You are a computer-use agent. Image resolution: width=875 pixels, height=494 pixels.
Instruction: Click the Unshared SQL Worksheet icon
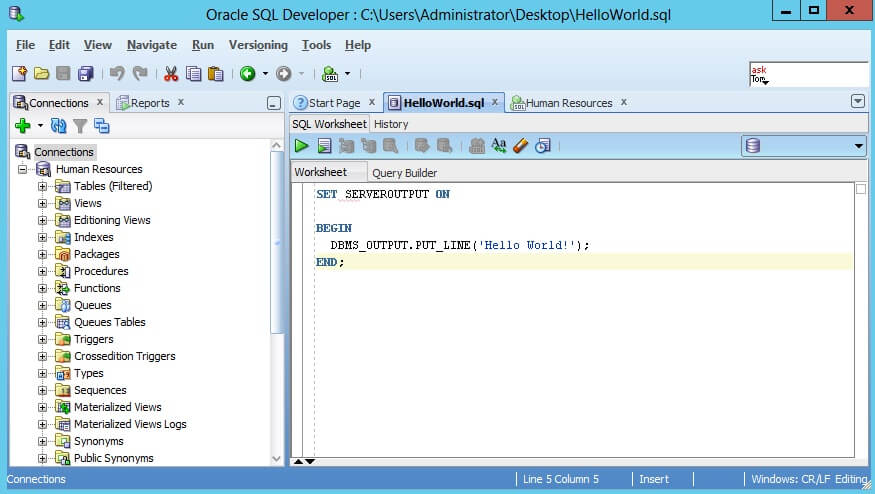(x=476, y=146)
